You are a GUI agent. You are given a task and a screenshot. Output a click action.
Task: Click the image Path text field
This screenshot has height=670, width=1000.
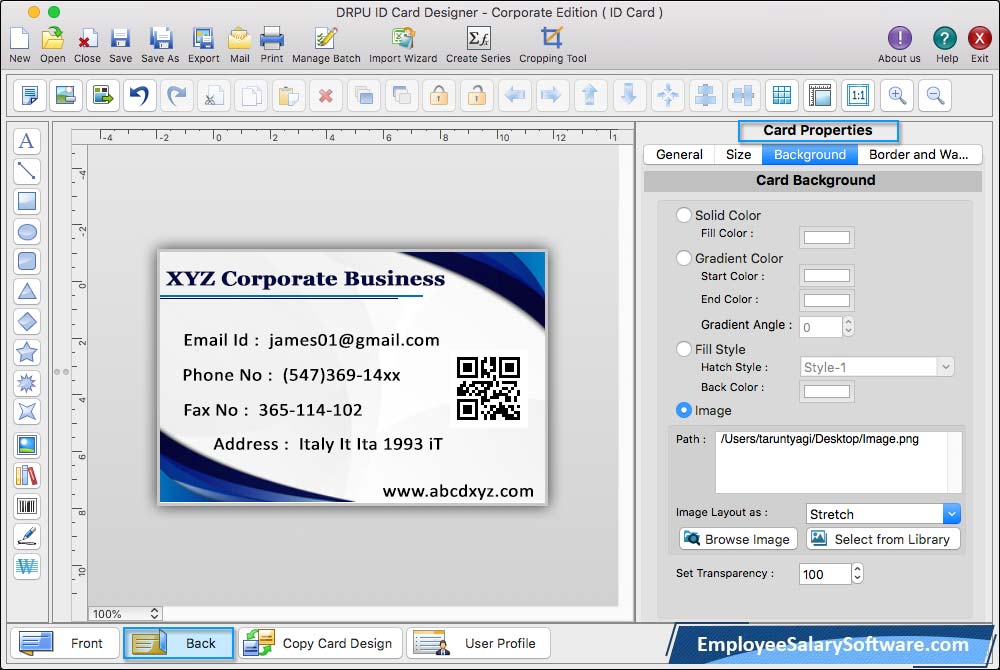pos(838,462)
